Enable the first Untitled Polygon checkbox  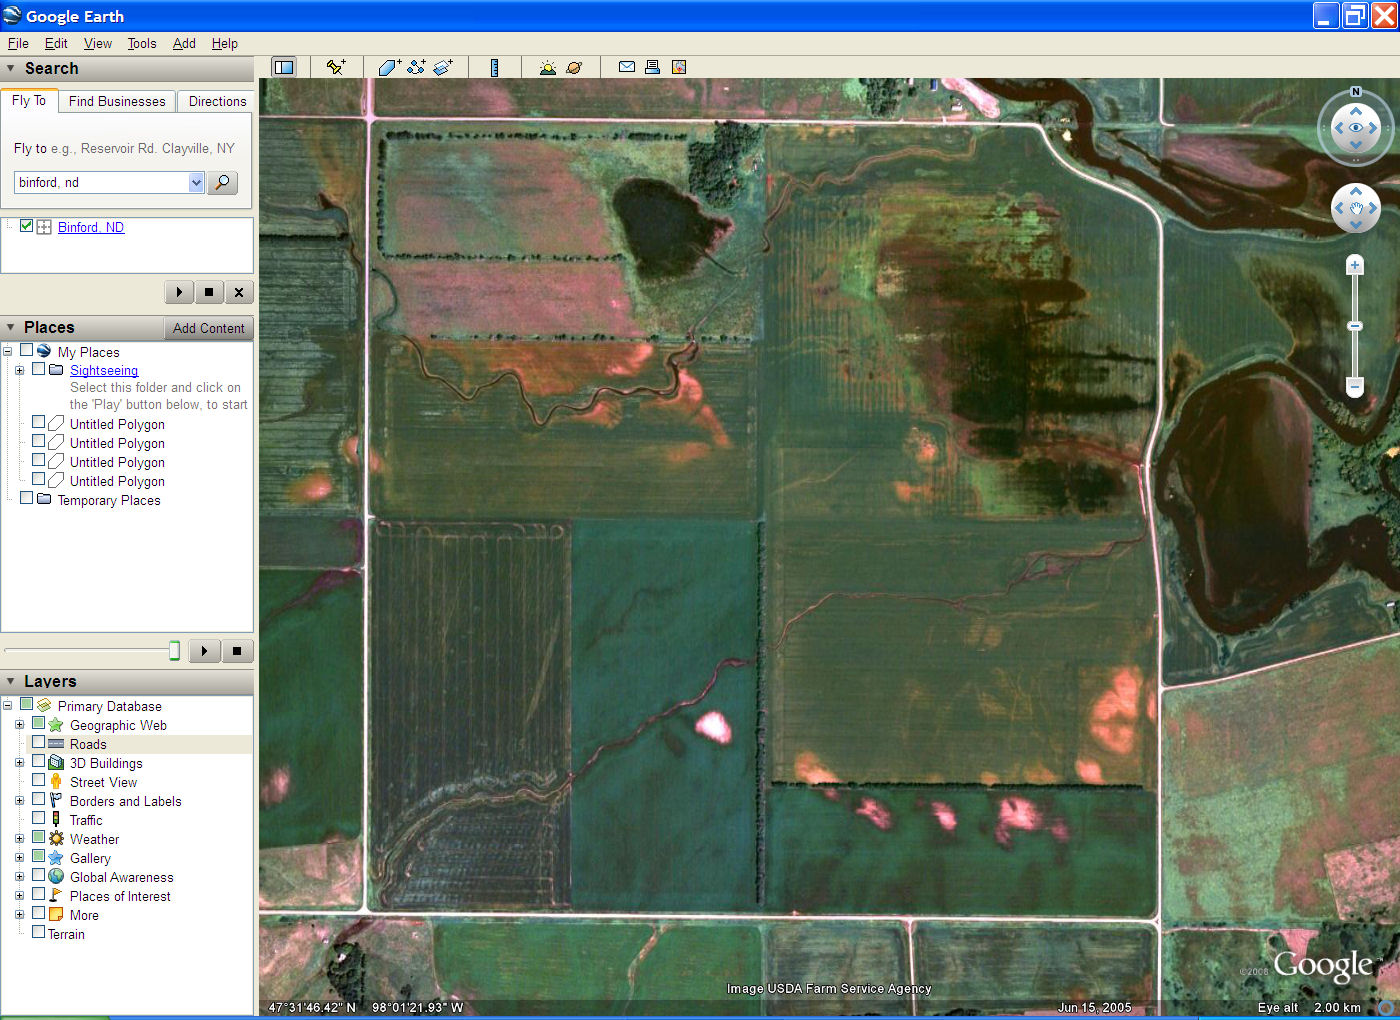(38, 422)
